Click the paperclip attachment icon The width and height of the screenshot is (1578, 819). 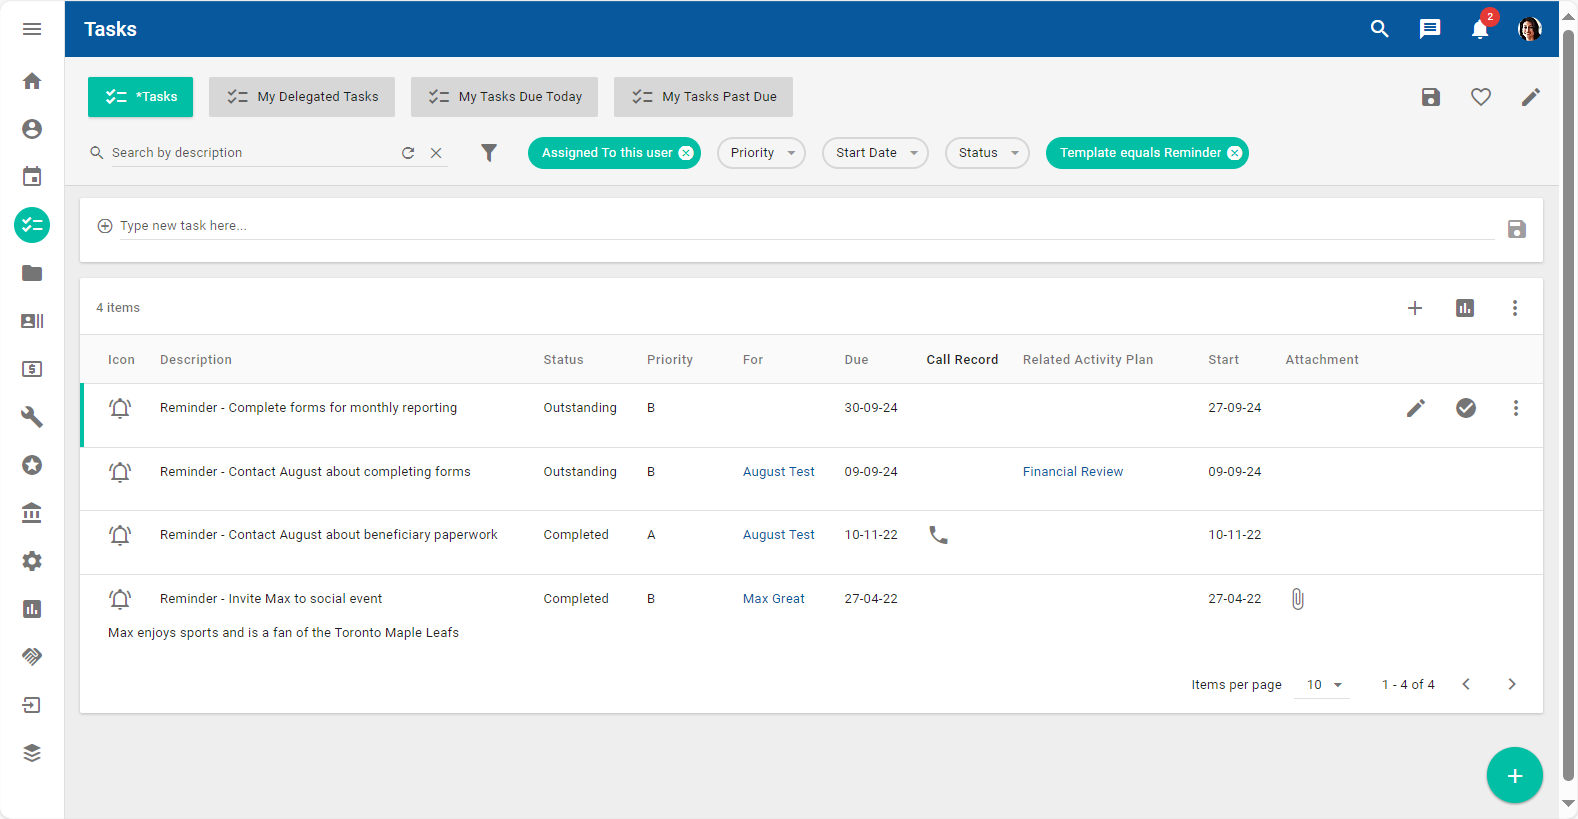coord(1297,599)
